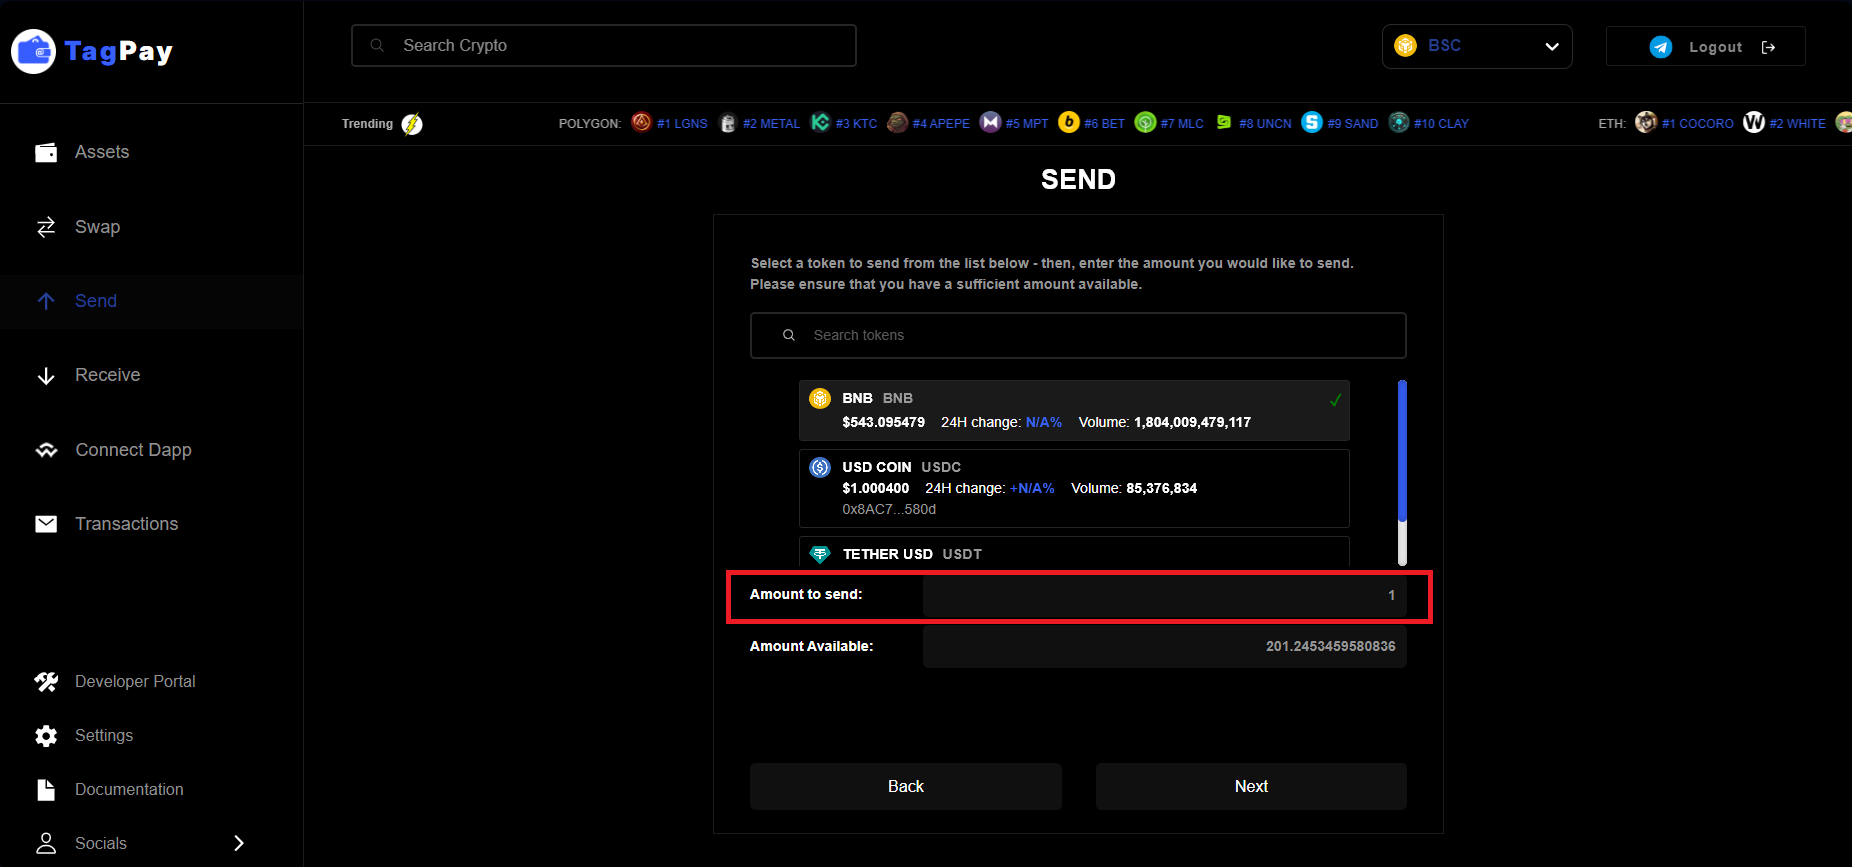Click the token list blue scrollbar
Image resolution: width=1852 pixels, height=867 pixels.
click(1402, 450)
